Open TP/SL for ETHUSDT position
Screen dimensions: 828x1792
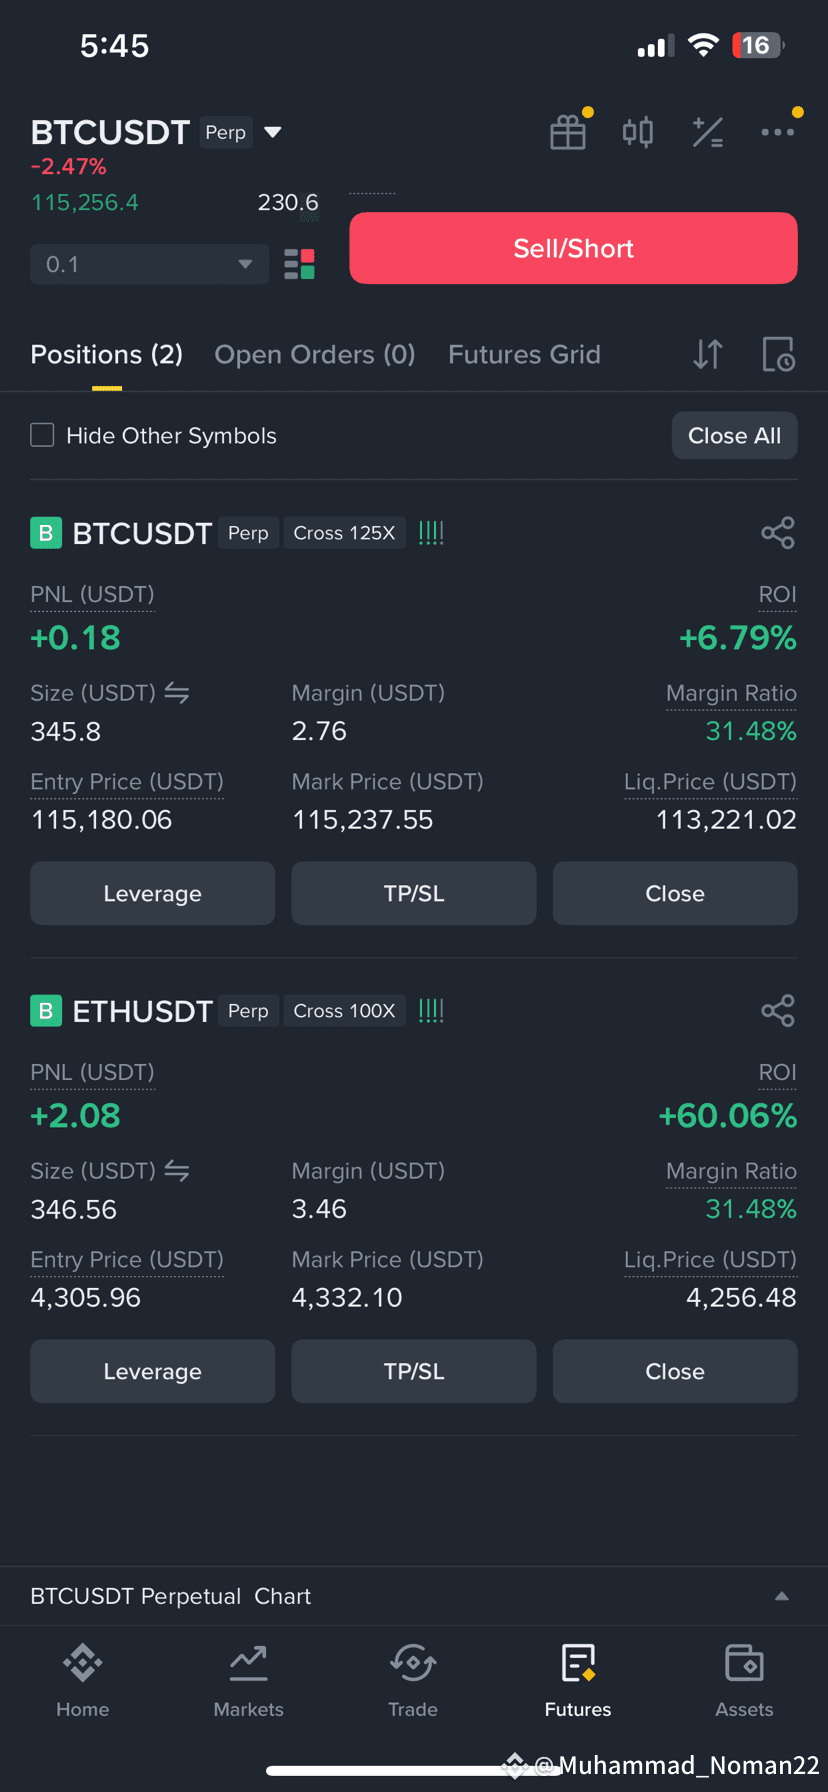414,1371
